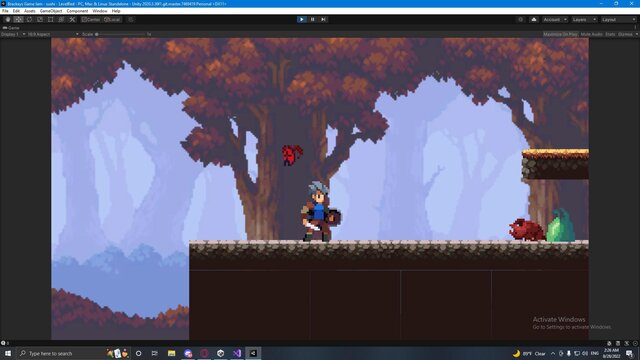Click the player character in the game view

(321, 211)
